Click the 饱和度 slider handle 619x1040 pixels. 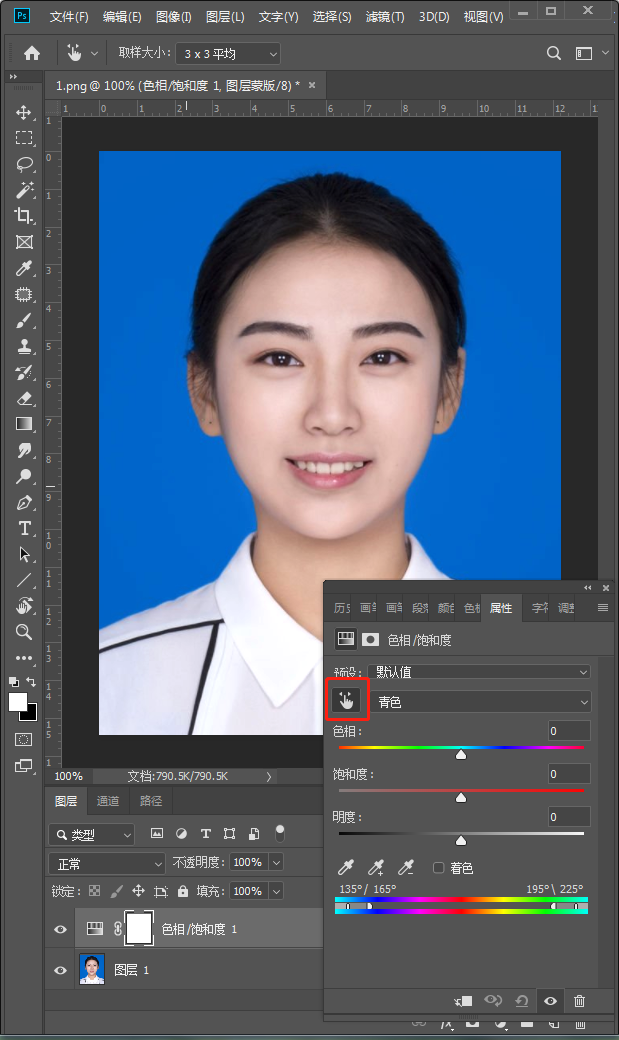(x=461, y=798)
